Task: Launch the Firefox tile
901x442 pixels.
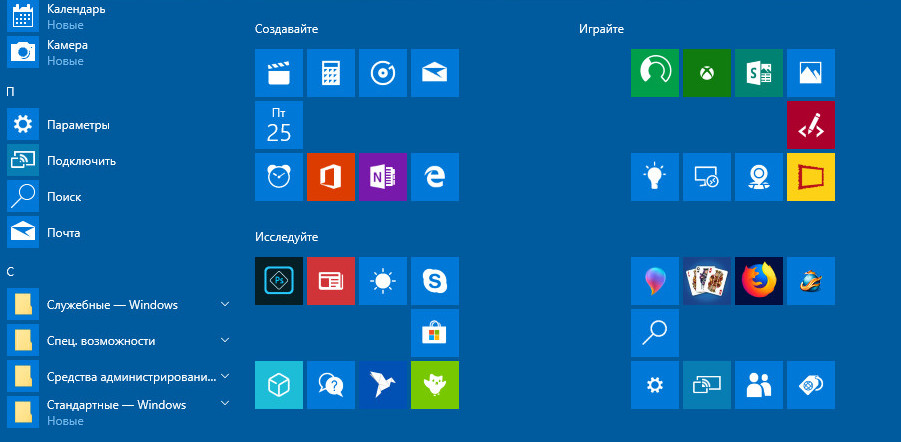Action: pos(758,281)
